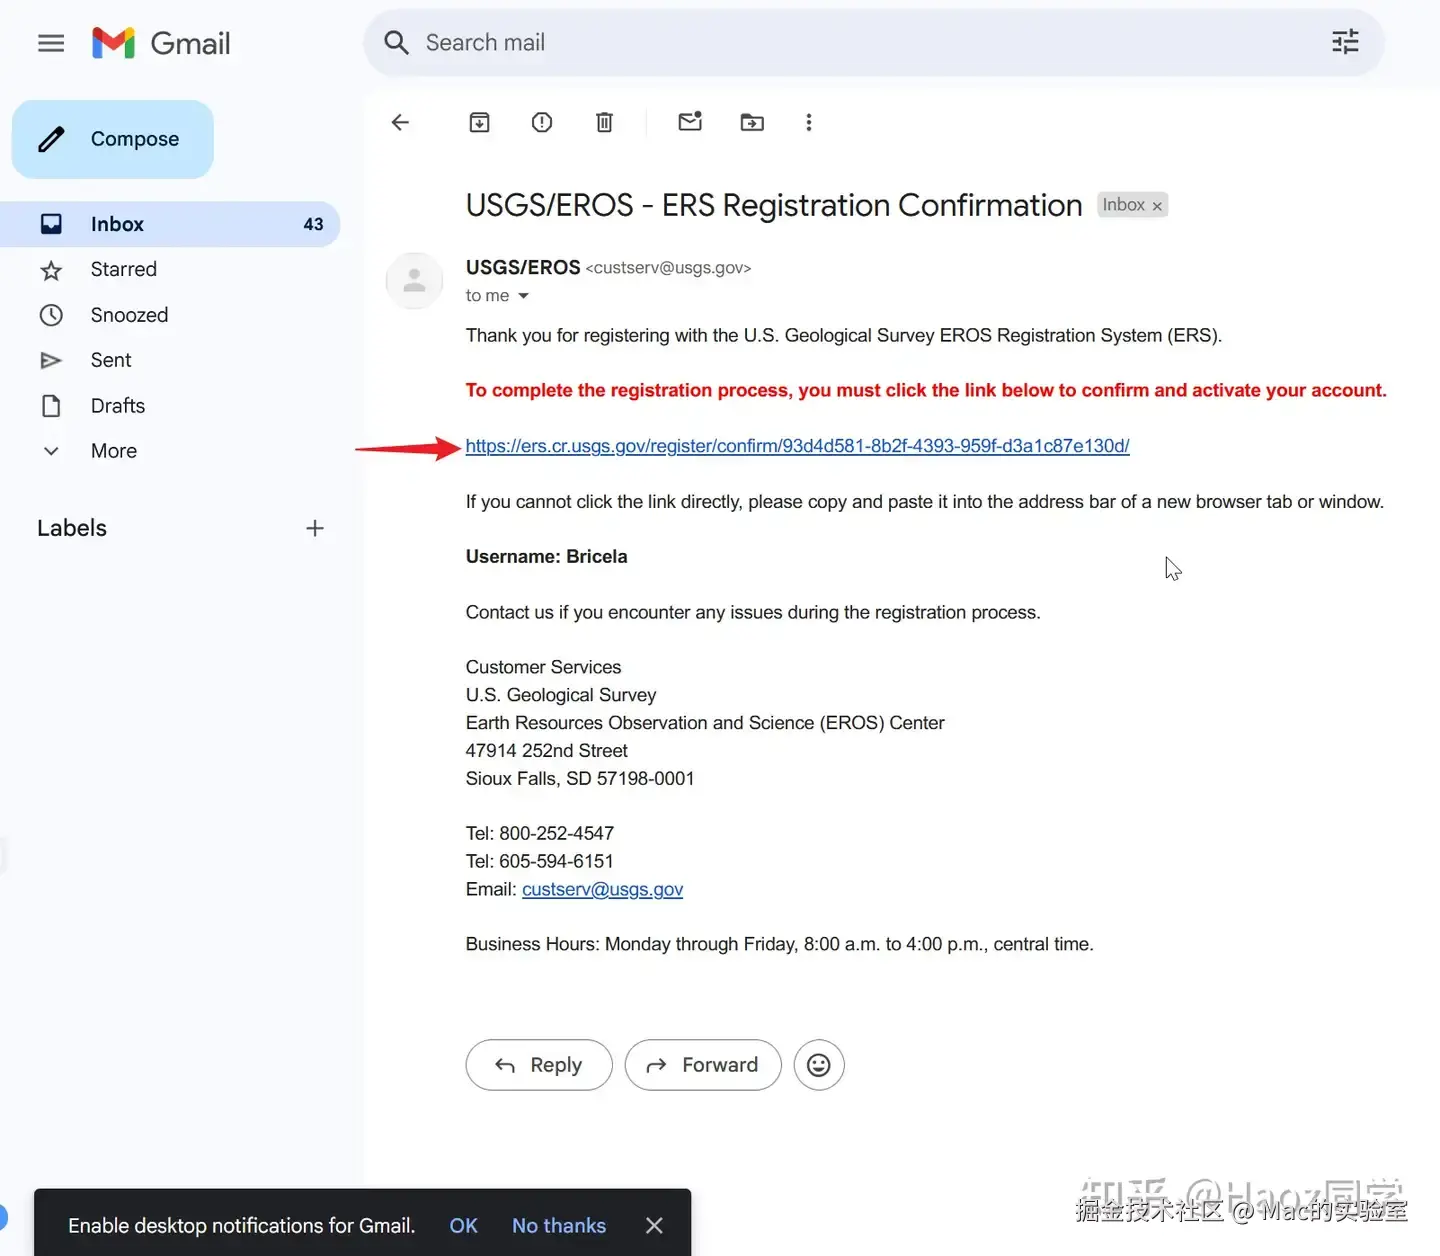Screen dimensions: 1440x1256
Task: Open the main menu hamburger icon
Action: coord(51,43)
